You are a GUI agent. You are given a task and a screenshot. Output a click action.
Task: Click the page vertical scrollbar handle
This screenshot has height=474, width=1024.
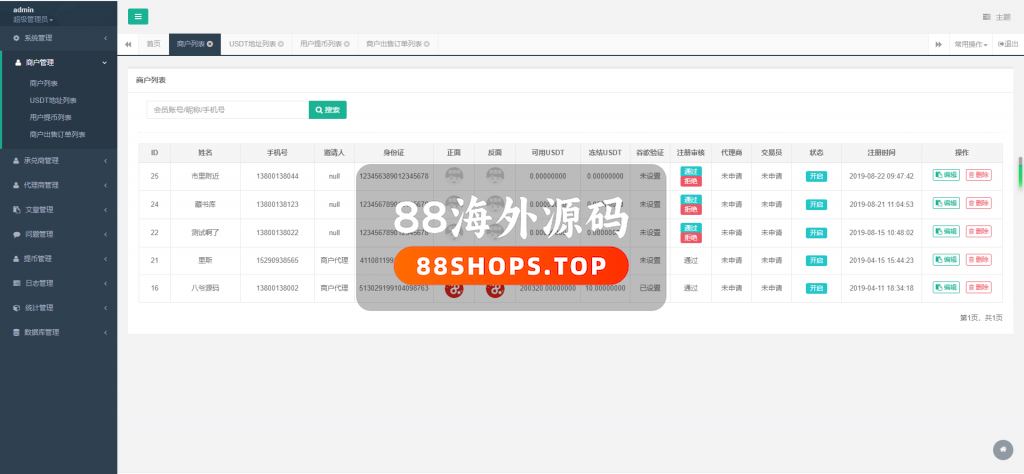[1020, 171]
